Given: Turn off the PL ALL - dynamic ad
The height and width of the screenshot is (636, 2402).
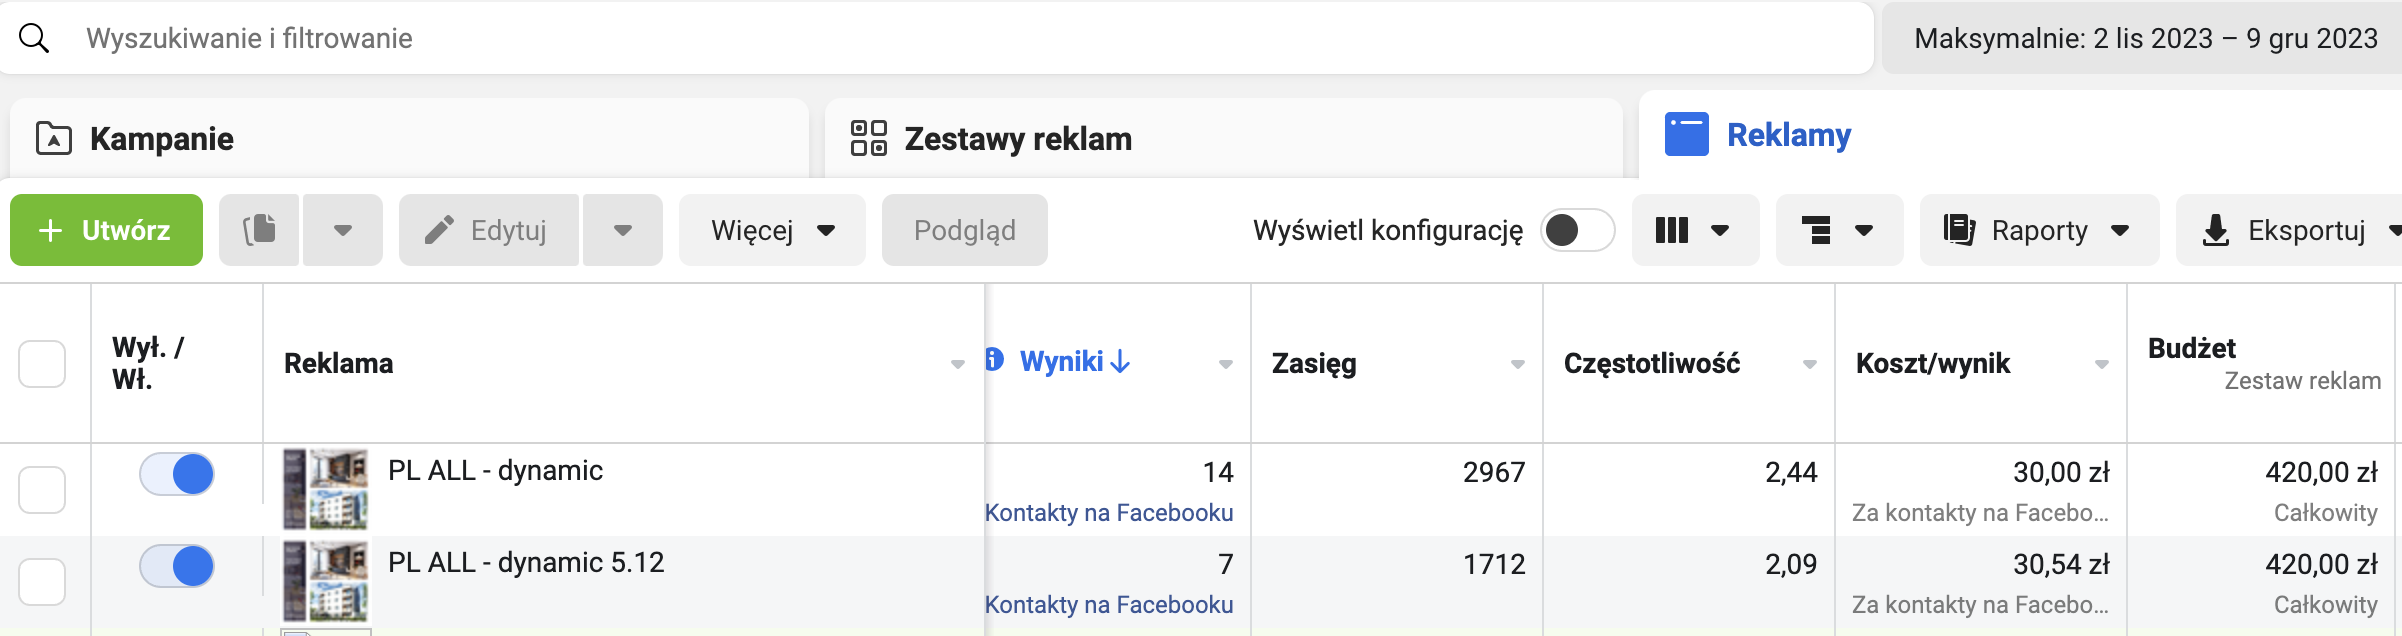Looking at the screenshot, I should [177, 474].
